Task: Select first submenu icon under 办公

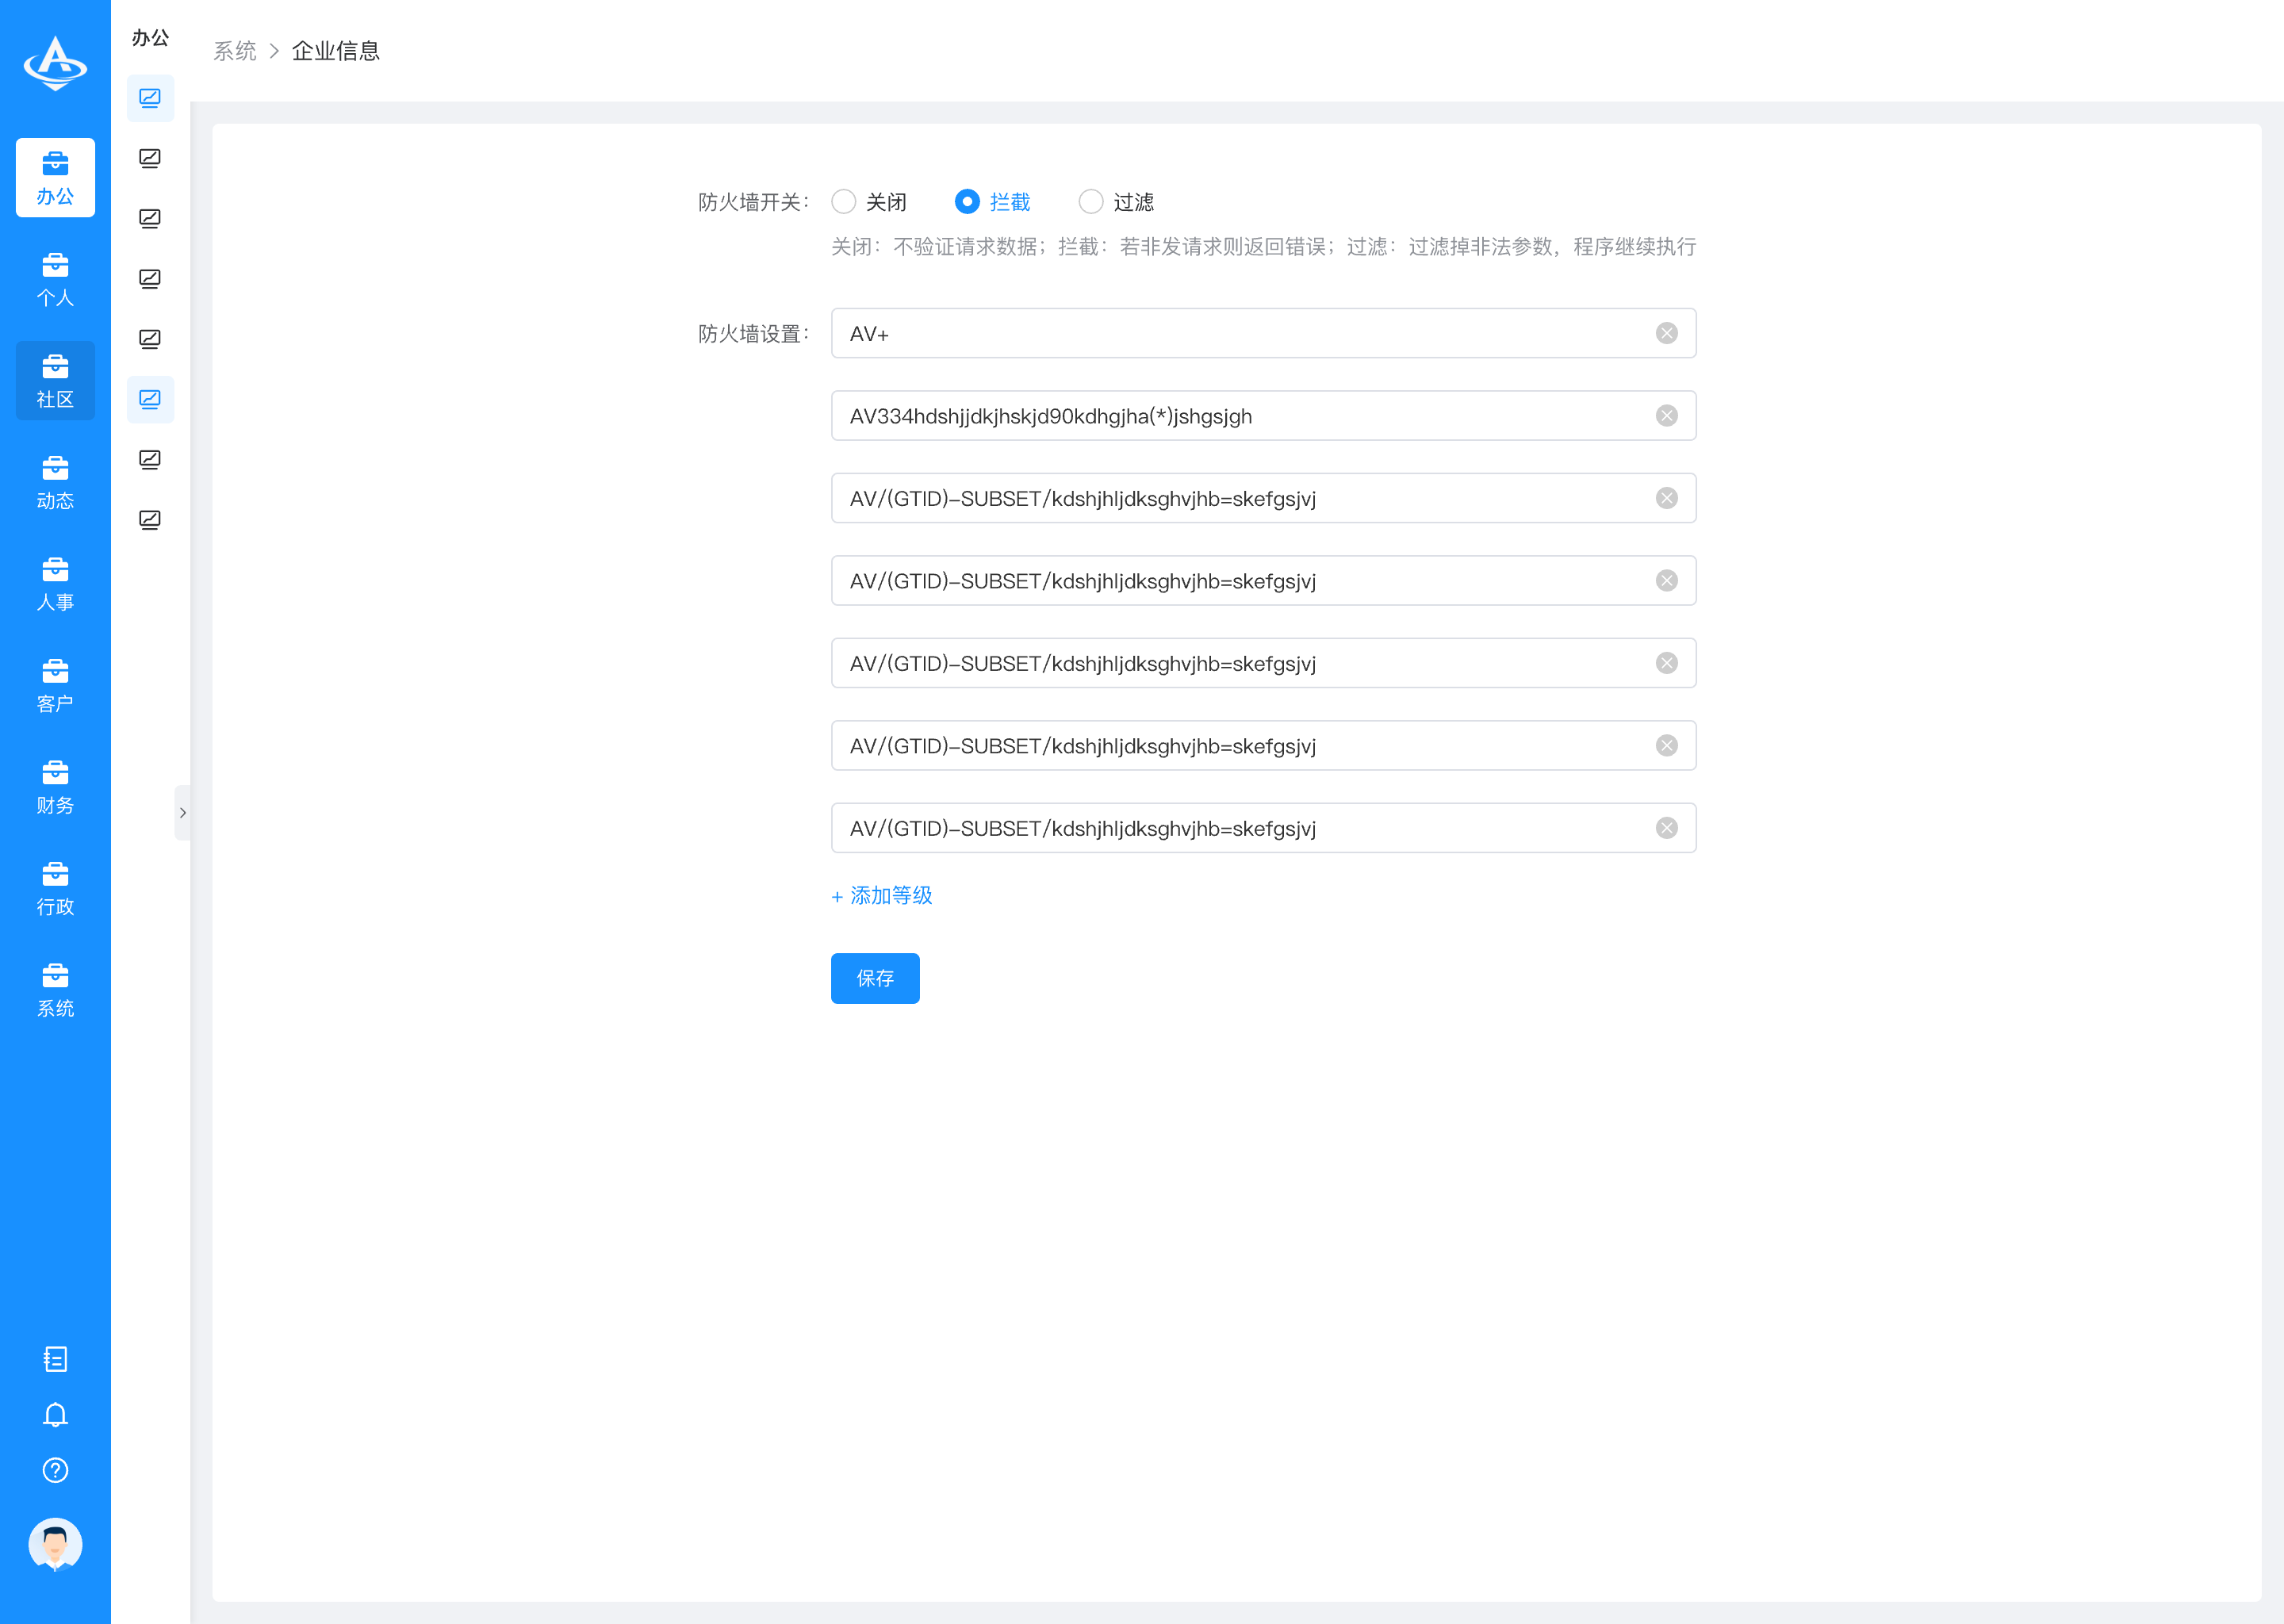Action: pos(150,98)
